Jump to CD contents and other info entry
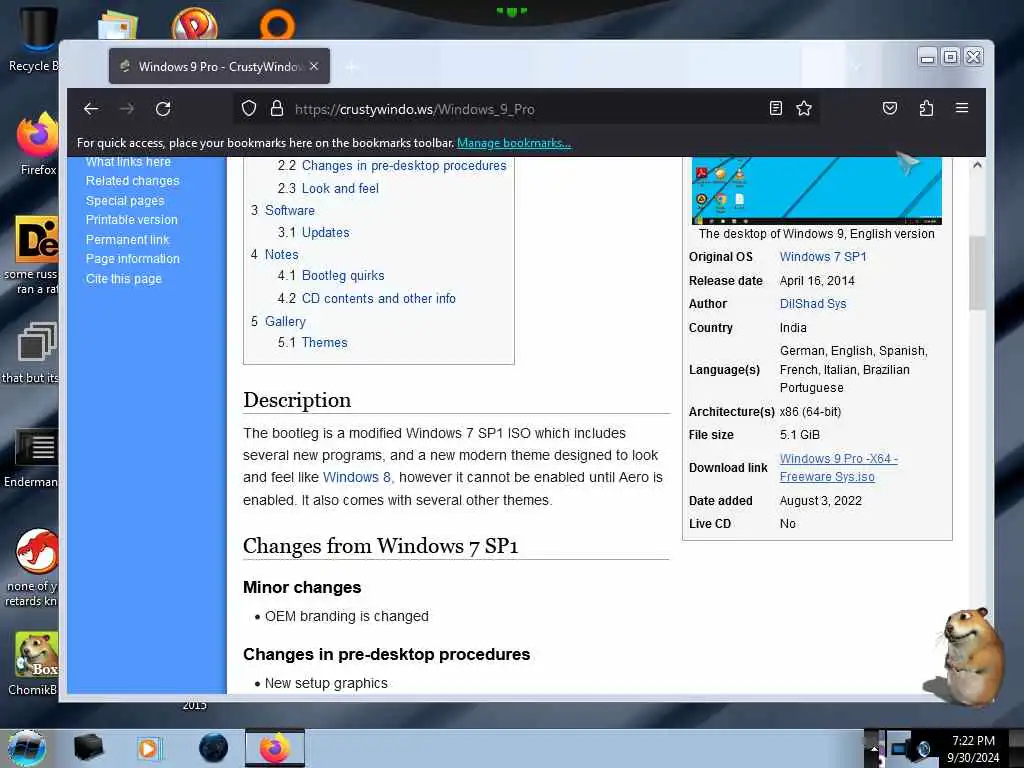The height and width of the screenshot is (768, 1024). 378,298
